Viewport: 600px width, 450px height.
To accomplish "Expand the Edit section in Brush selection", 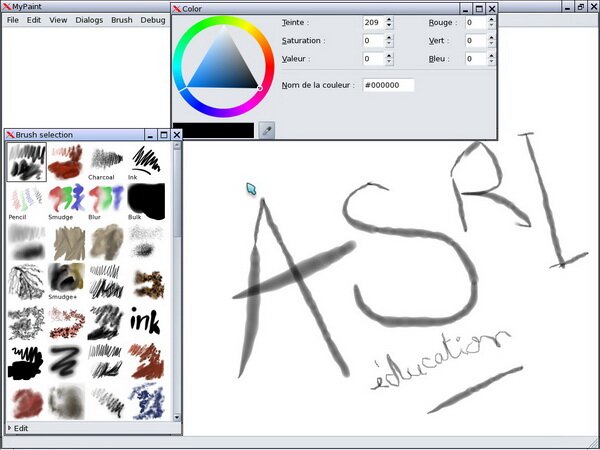I will (18, 428).
